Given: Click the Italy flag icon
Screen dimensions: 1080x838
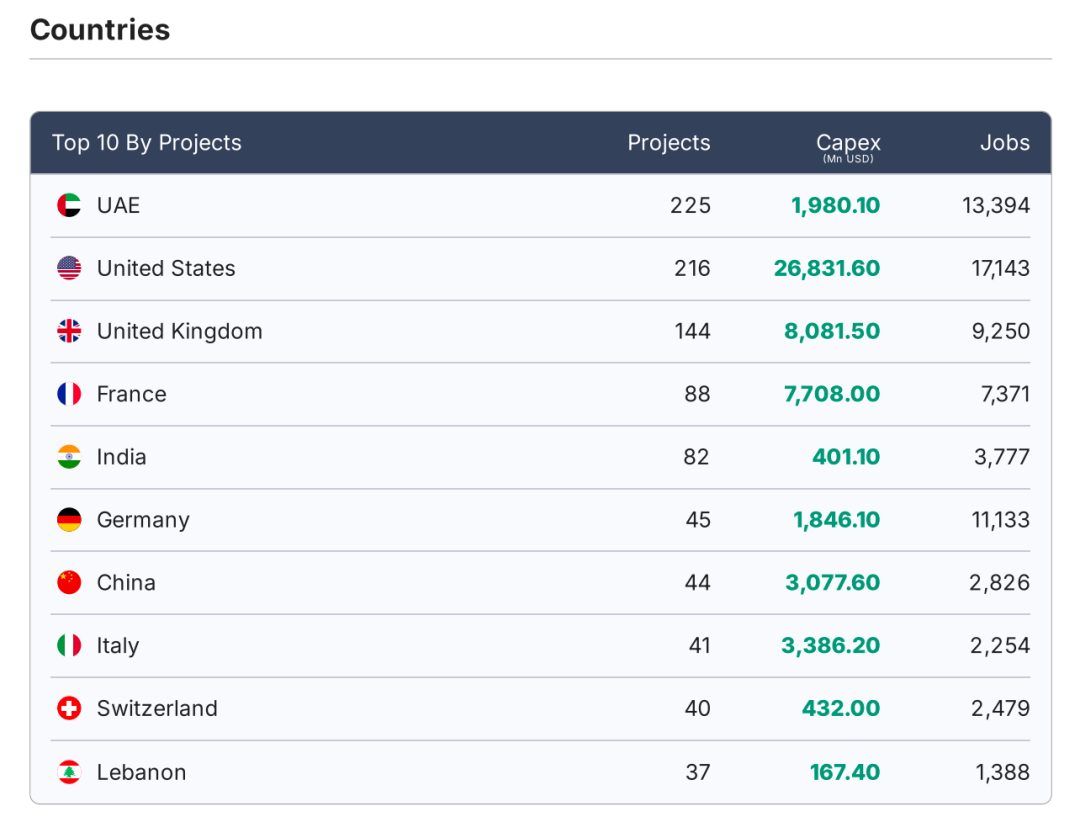Looking at the screenshot, I should [x=69, y=645].
